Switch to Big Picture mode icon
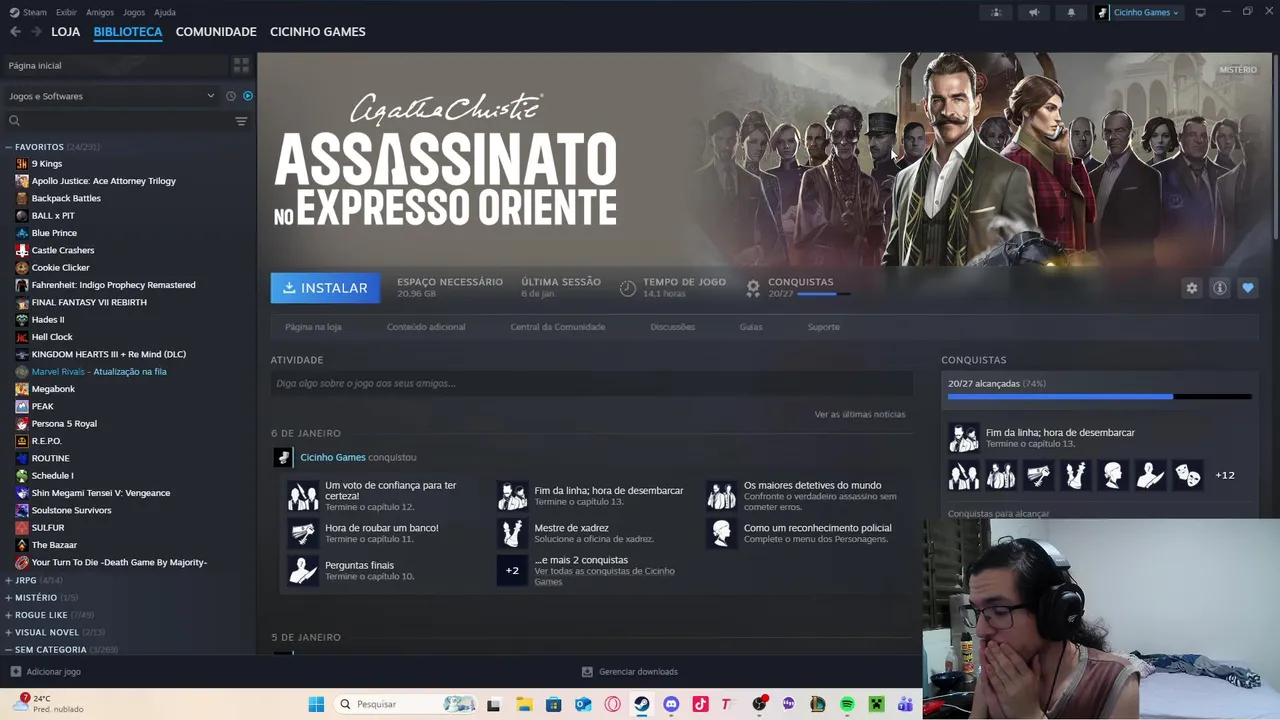 pyautogui.click(x=1200, y=12)
